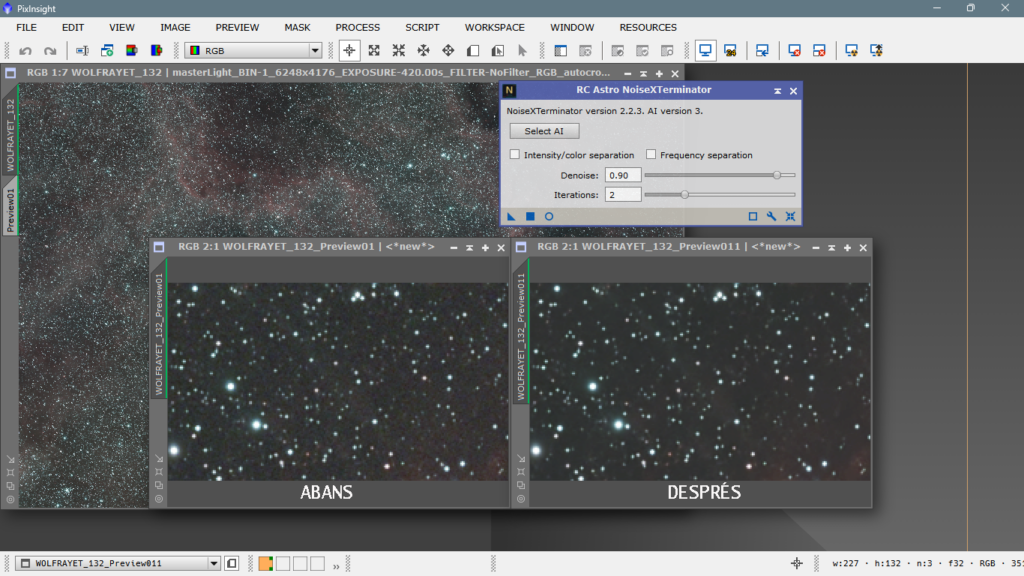Image resolution: width=1024 pixels, height=576 pixels.
Task: Click the red-green-blue channels toolbar icon
Action: click(x=132, y=50)
